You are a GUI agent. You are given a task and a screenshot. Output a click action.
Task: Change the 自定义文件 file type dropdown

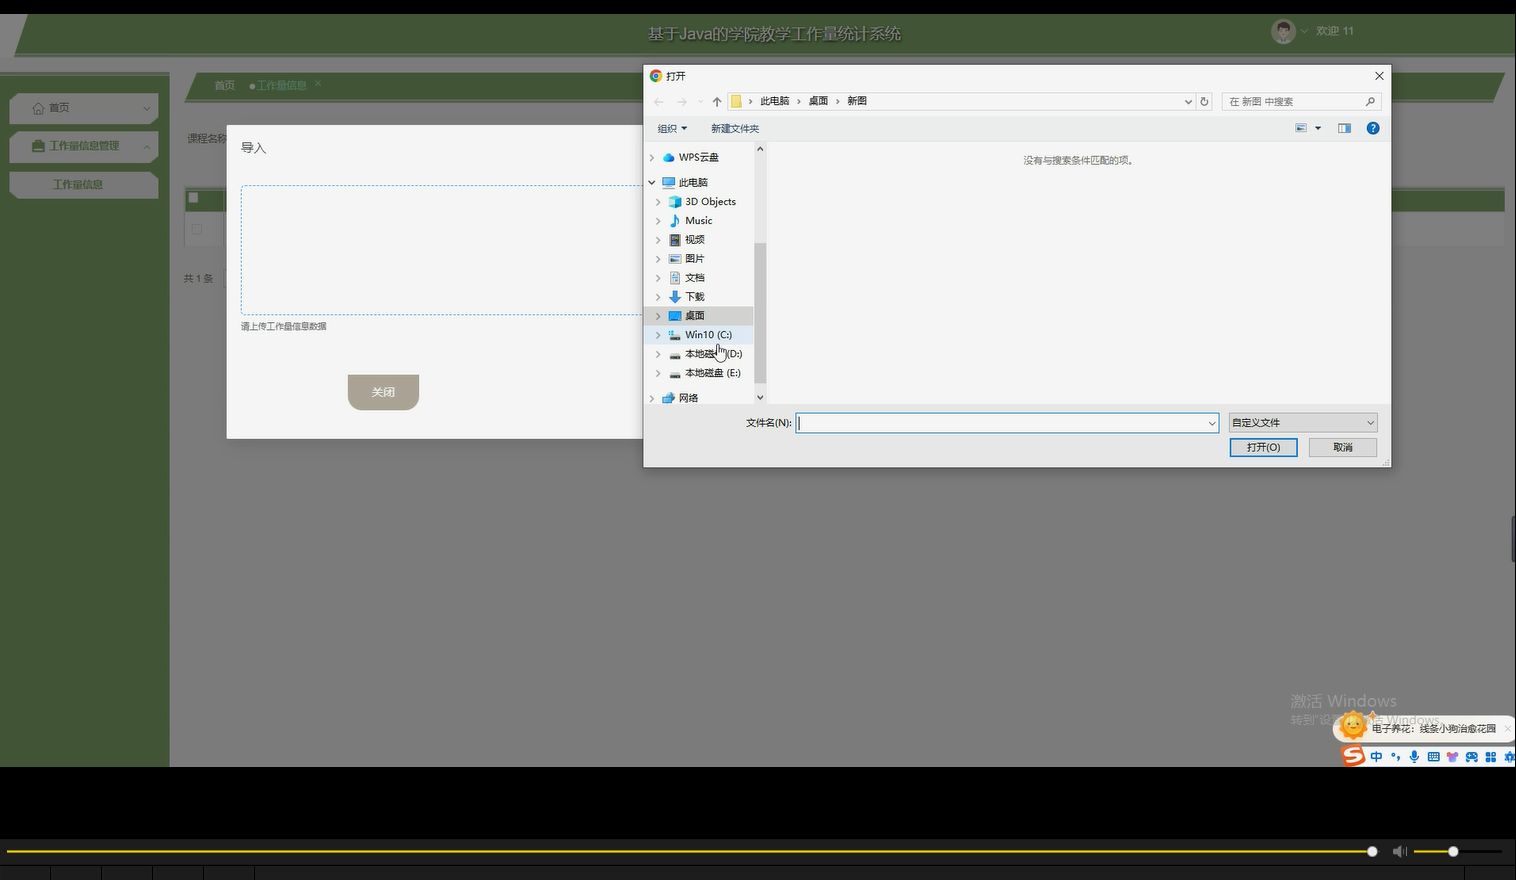(1301, 422)
